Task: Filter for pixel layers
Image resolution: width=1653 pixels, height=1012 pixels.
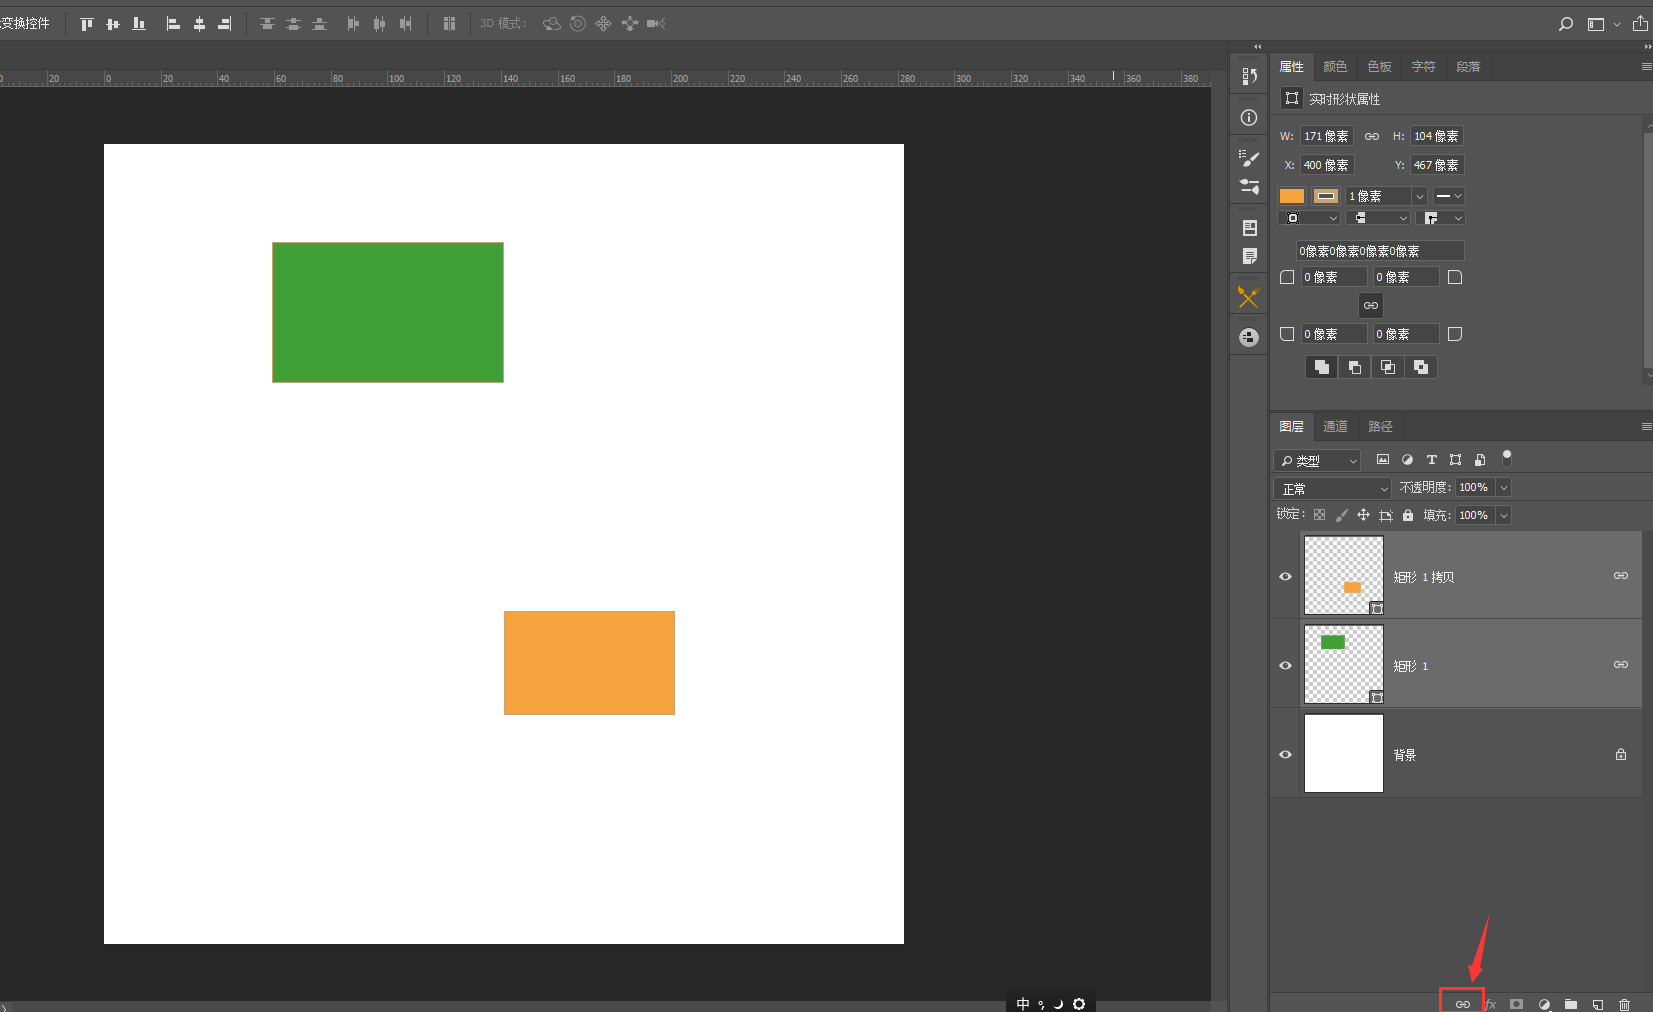Action: pyautogui.click(x=1383, y=460)
